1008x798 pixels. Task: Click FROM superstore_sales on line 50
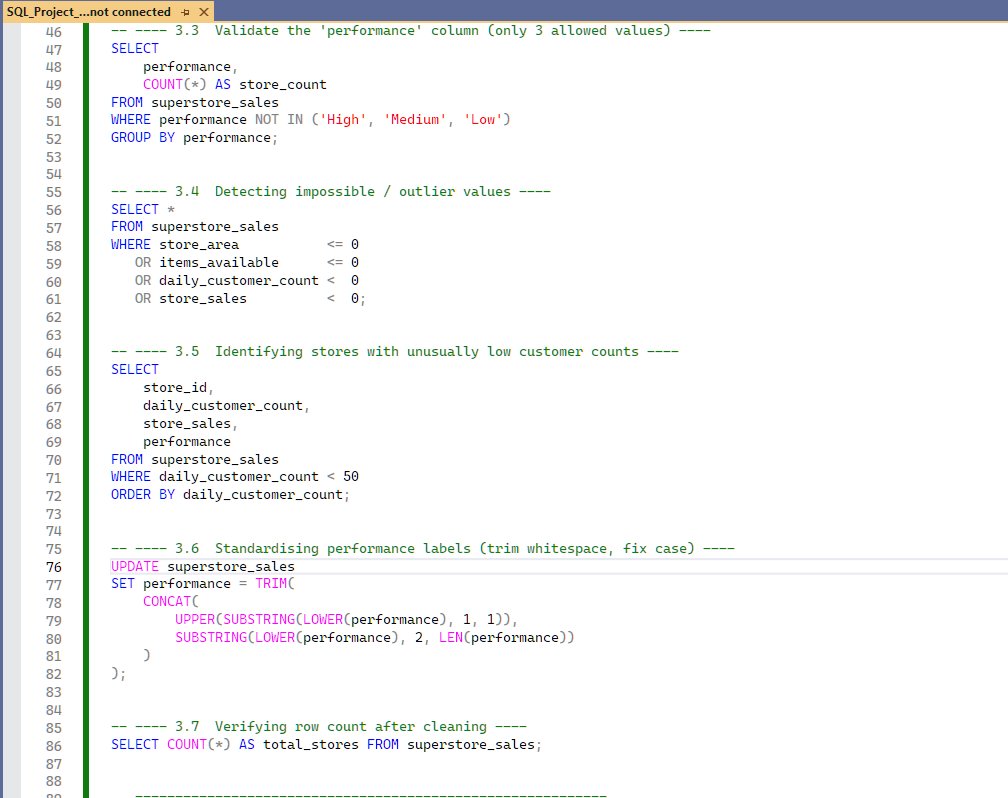tap(195, 102)
